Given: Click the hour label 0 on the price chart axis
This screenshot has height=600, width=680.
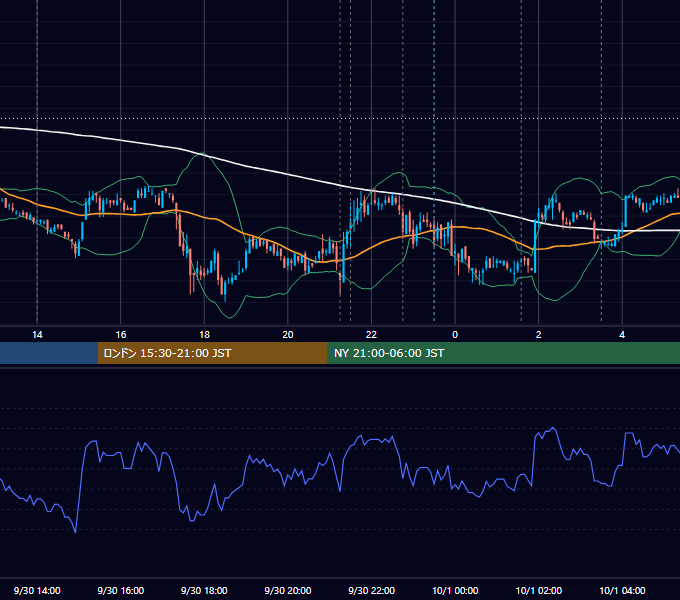Looking at the screenshot, I should tap(455, 335).
